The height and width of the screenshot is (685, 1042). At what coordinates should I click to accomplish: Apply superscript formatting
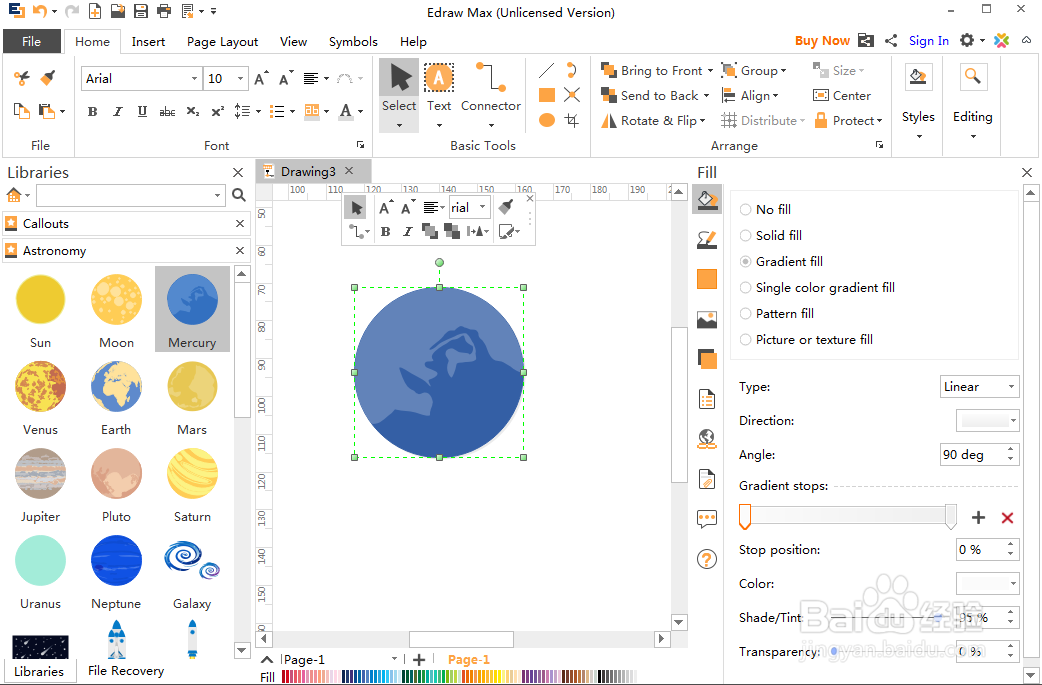[x=217, y=112]
